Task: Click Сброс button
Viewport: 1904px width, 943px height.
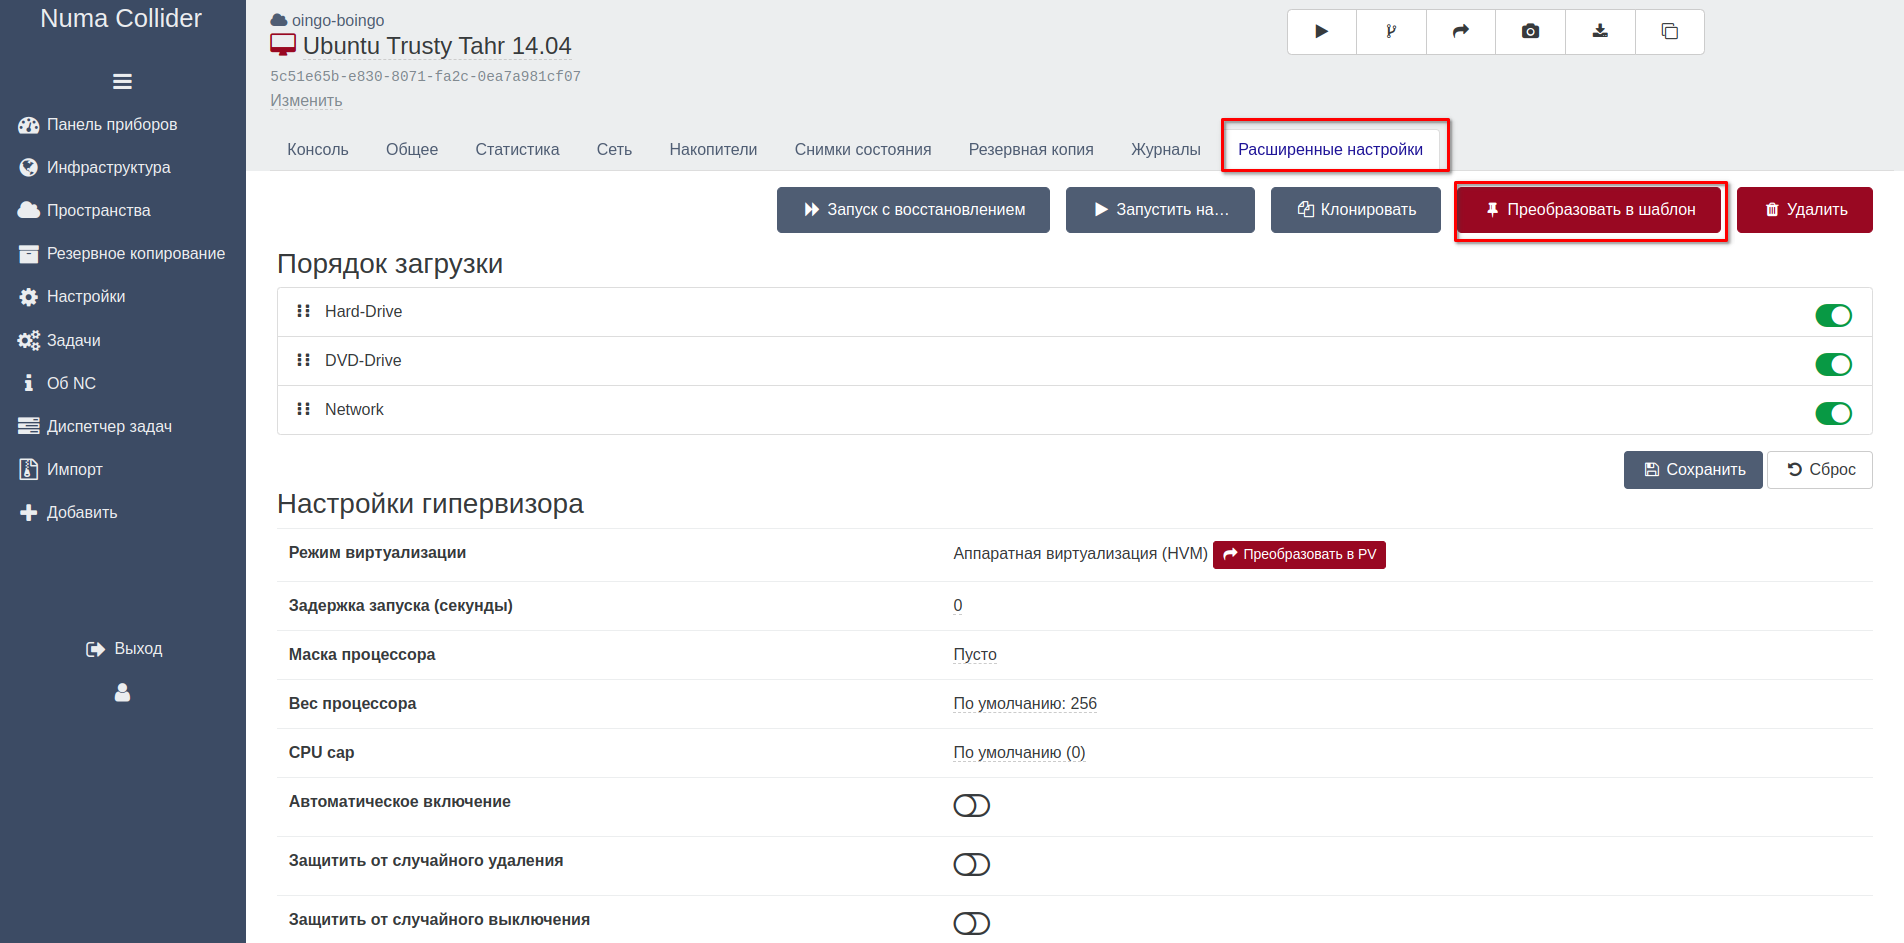Action: [x=1820, y=470]
